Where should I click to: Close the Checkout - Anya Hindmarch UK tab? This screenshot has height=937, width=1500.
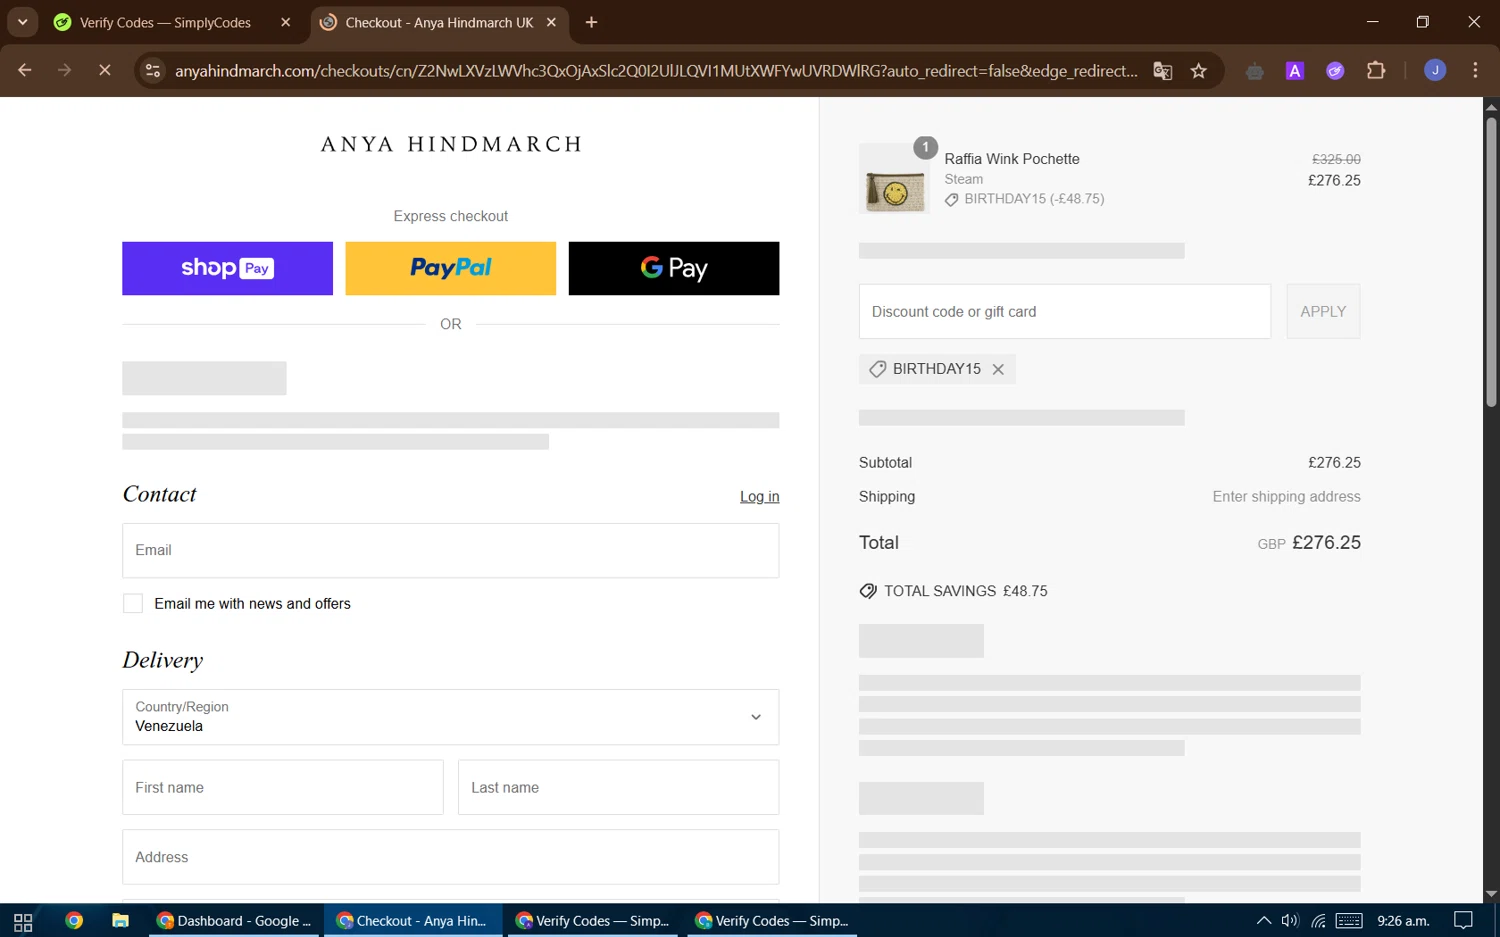[x=551, y=22]
